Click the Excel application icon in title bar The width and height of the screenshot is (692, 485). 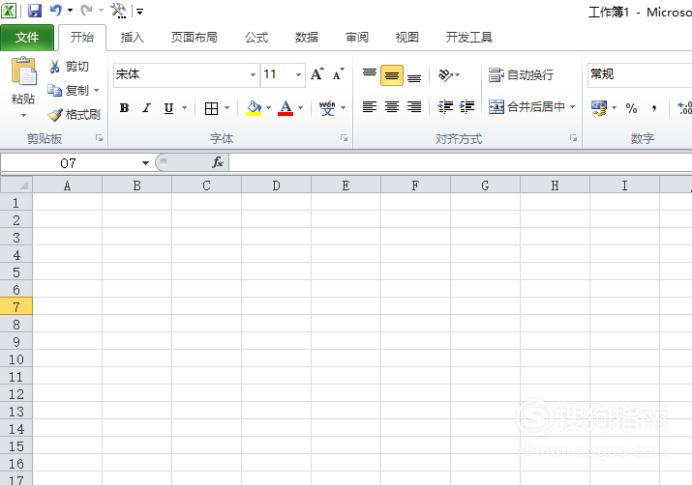pyautogui.click(x=9, y=11)
